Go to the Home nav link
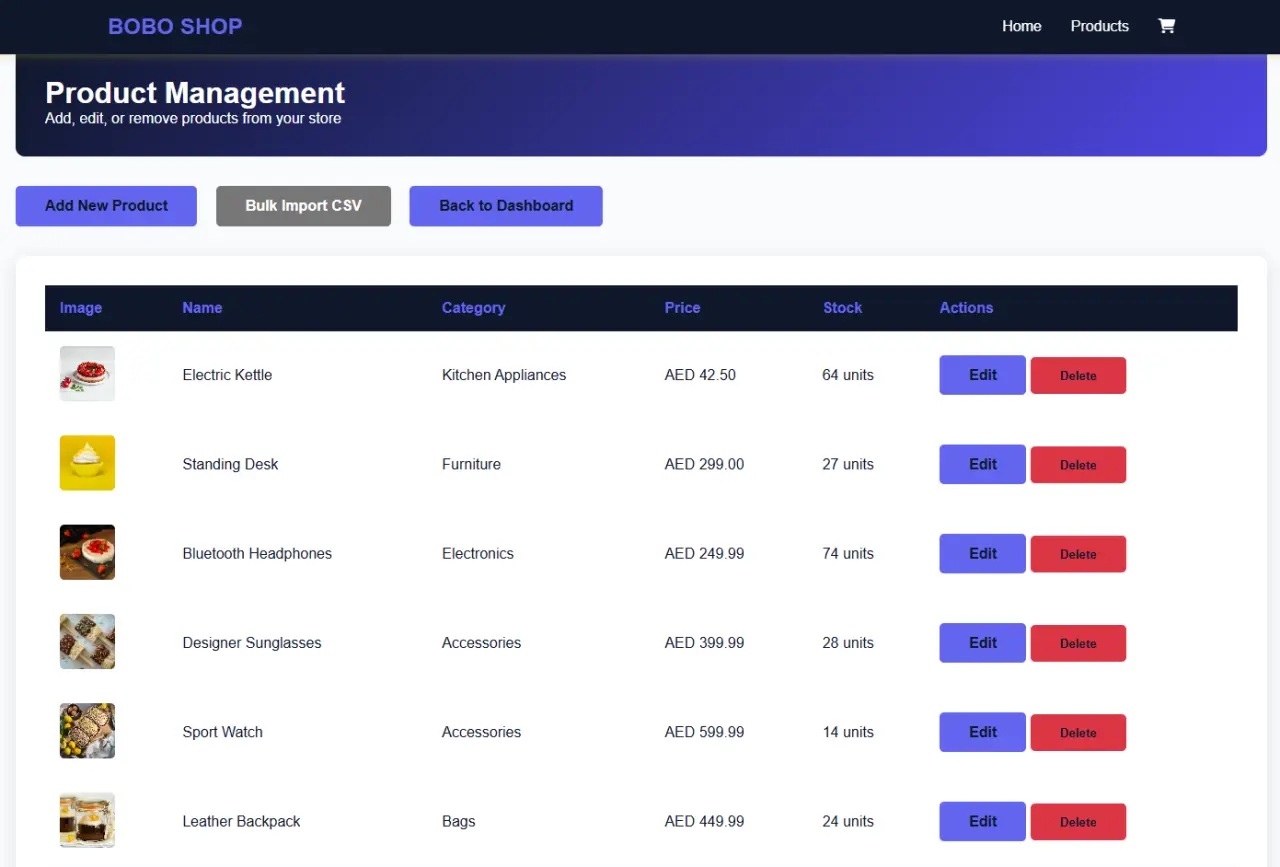 [1022, 26]
